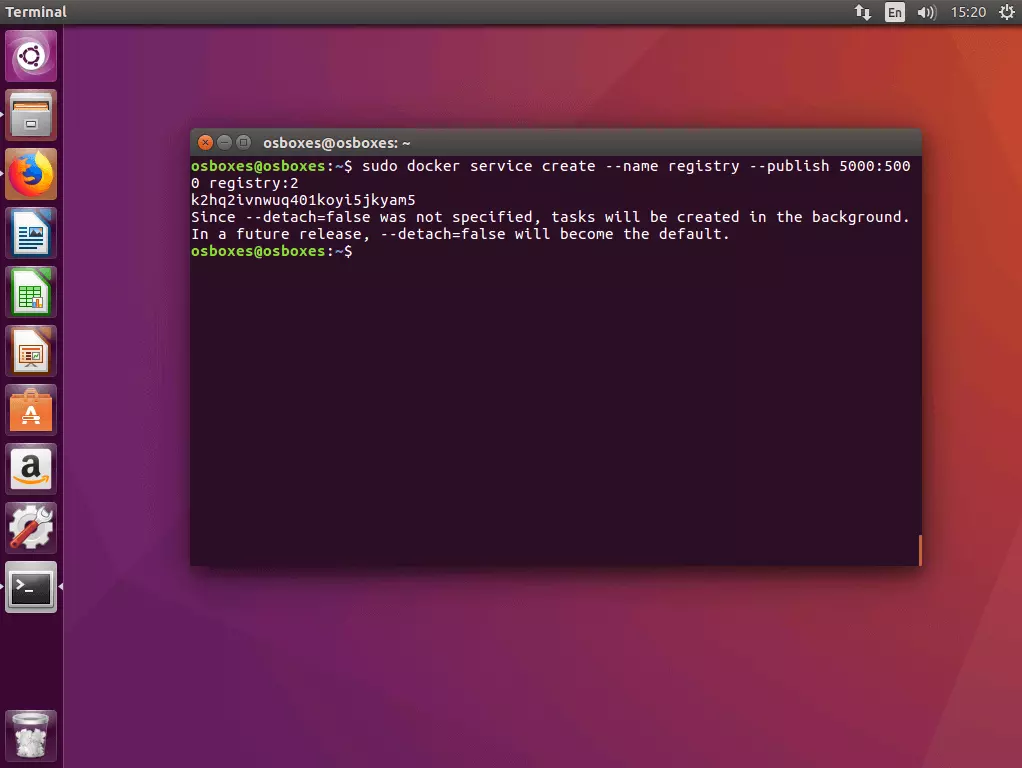This screenshot has height=768, width=1022.
Task: Minimize the terminal window
Action: (224, 142)
